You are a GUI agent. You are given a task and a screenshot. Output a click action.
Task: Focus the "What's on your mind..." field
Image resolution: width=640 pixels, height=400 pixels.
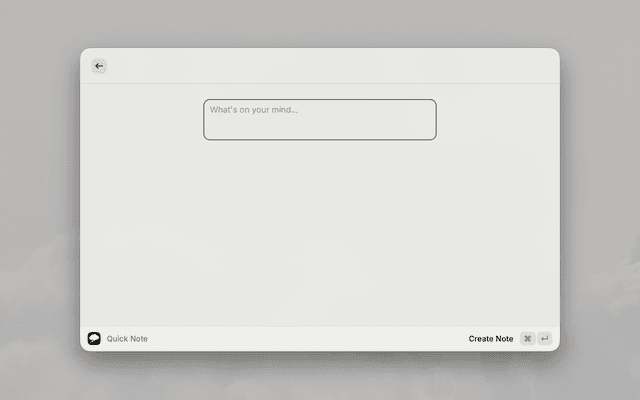click(319, 119)
